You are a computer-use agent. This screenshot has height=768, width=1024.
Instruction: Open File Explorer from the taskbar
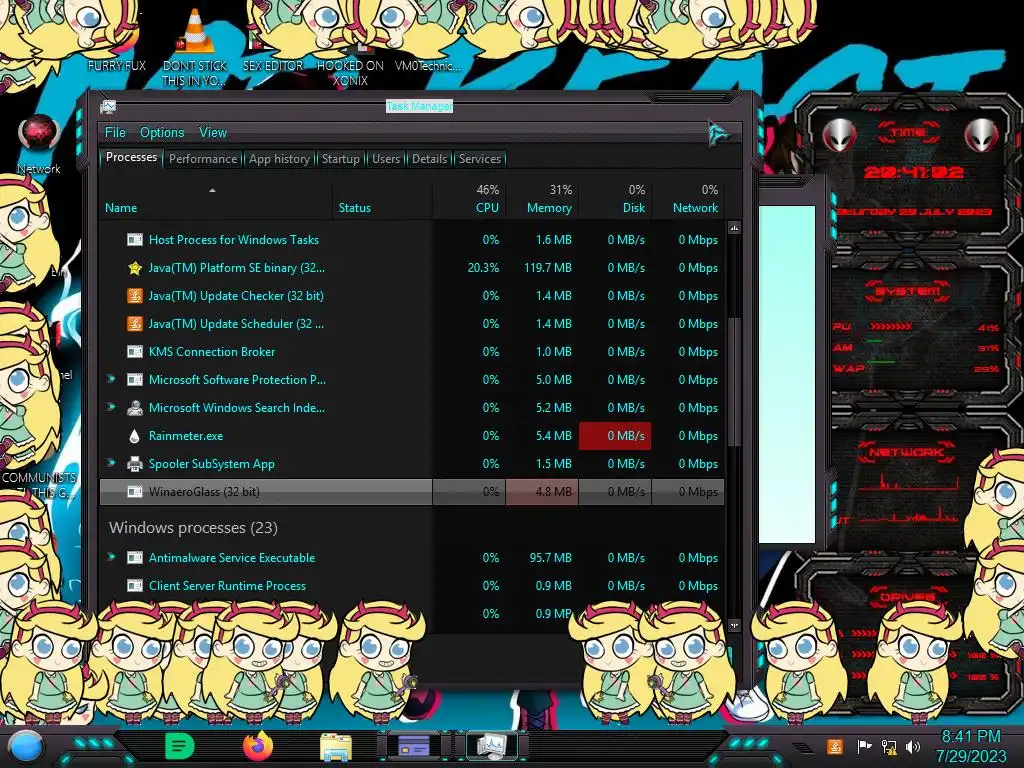[336, 746]
